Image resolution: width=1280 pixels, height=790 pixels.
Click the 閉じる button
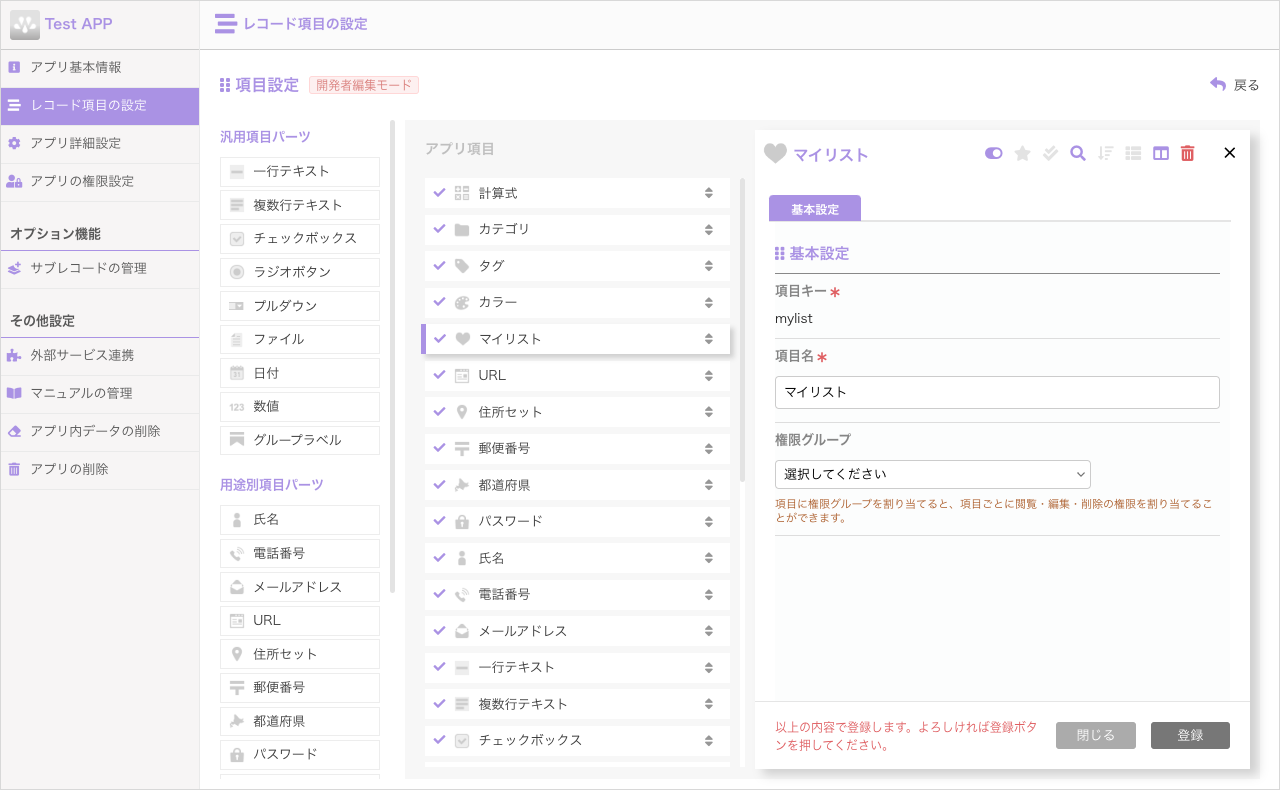pyautogui.click(x=1096, y=735)
